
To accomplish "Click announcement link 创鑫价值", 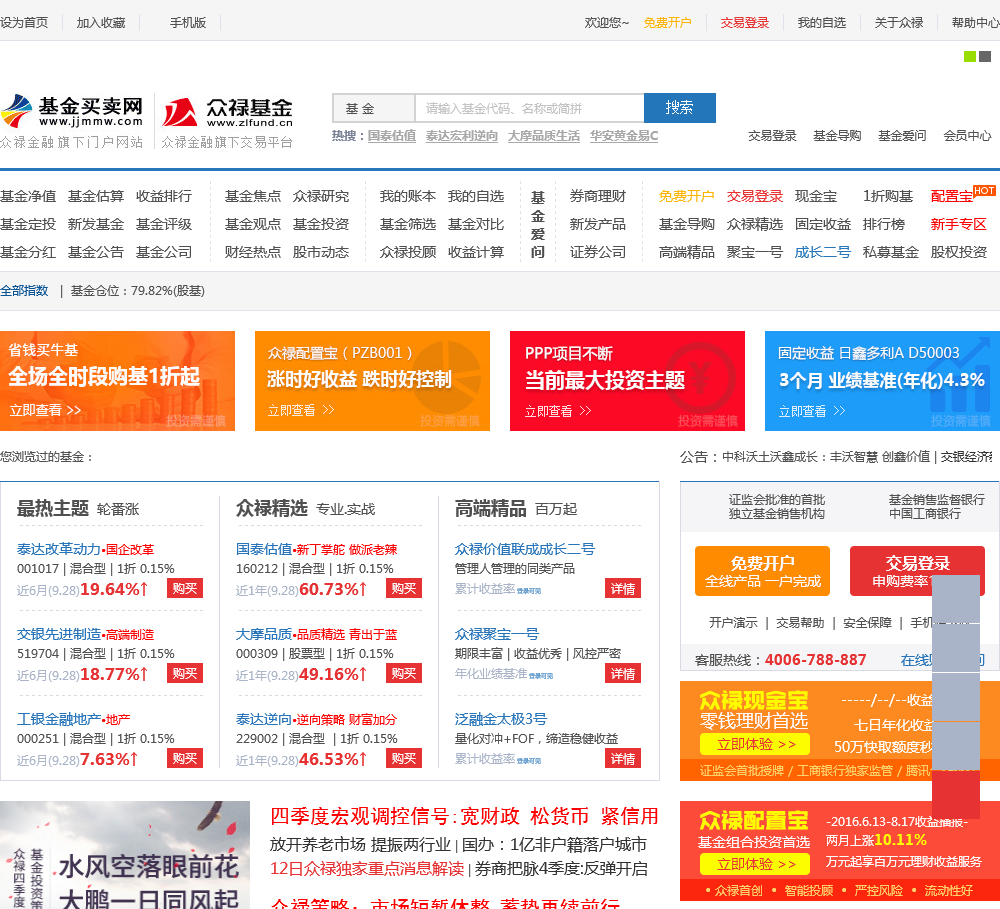I will click(906, 457).
